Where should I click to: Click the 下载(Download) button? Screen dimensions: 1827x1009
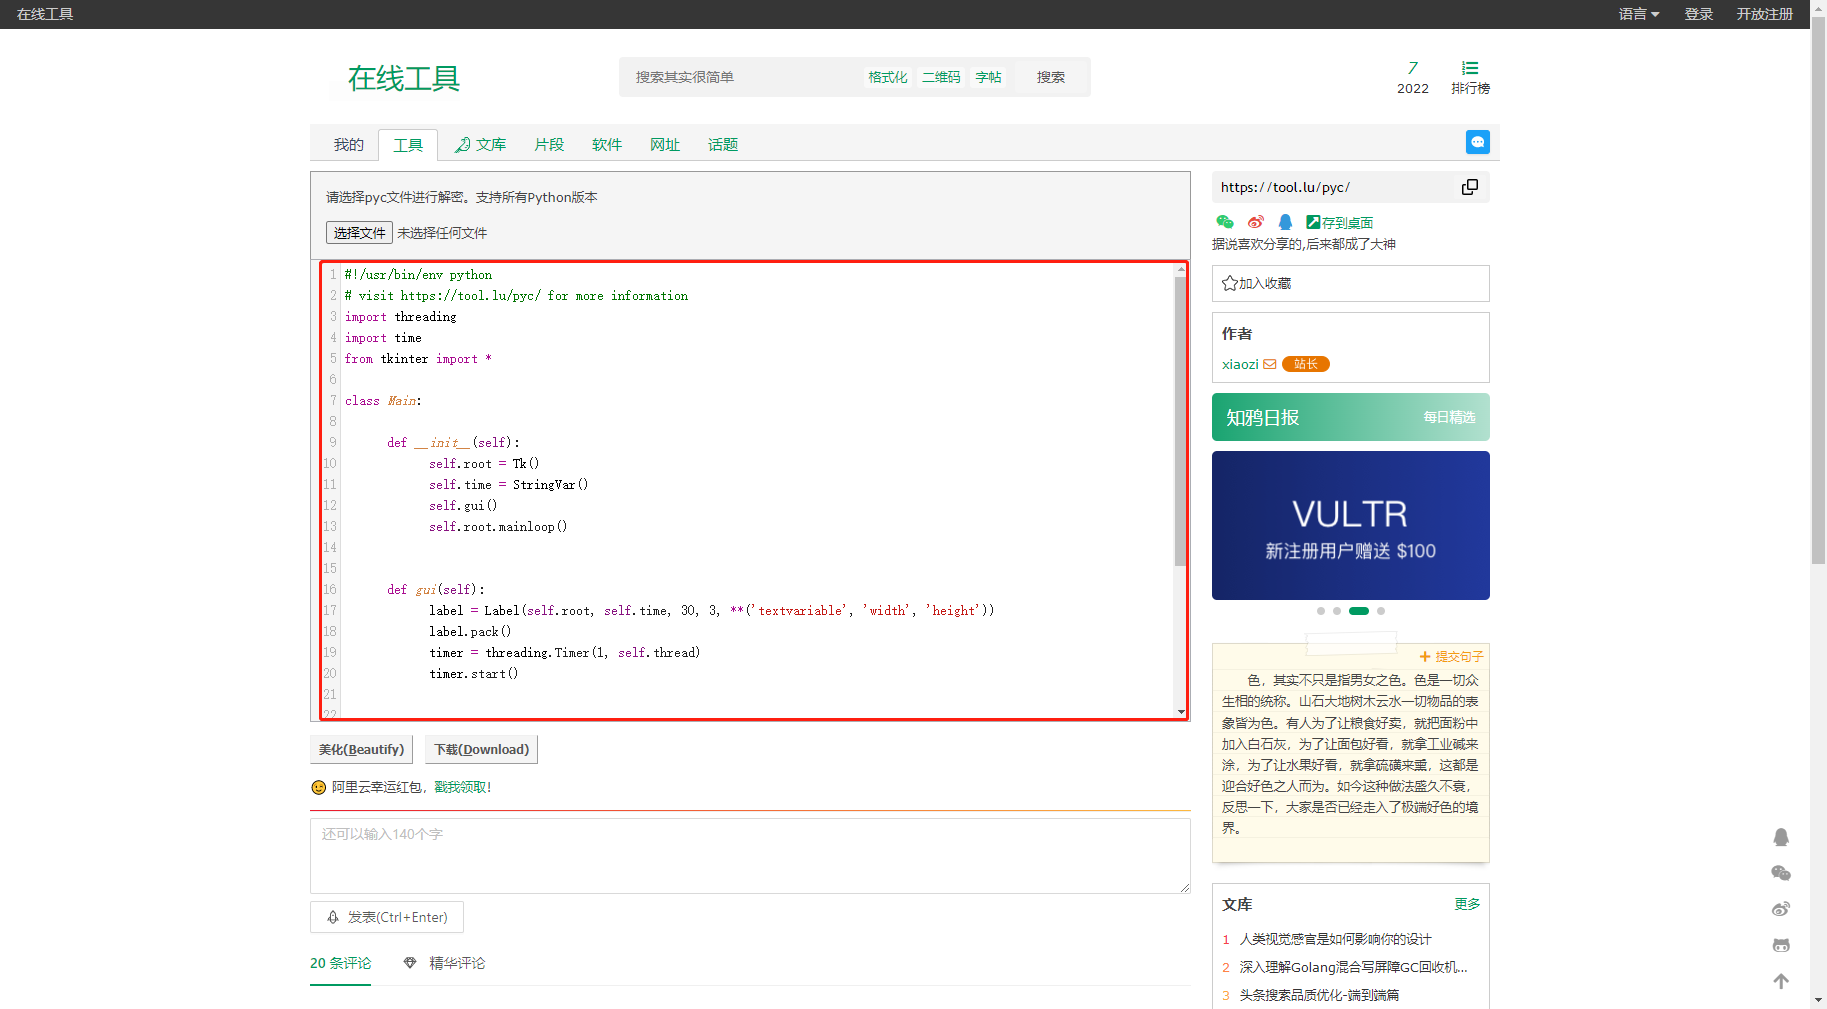(x=481, y=749)
